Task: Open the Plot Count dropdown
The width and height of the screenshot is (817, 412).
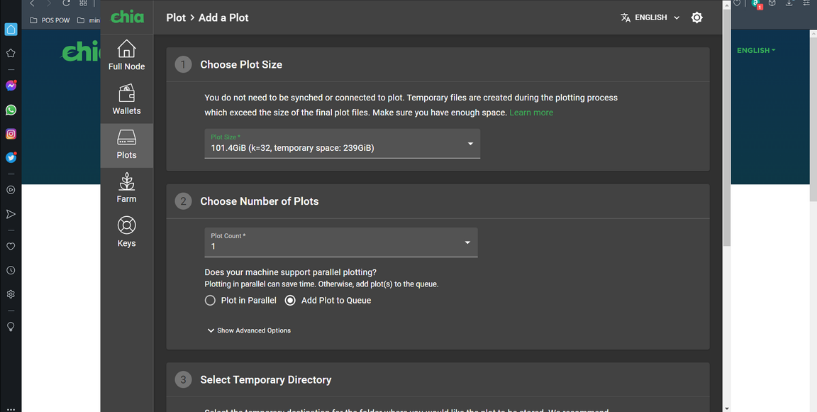Action: tap(341, 243)
